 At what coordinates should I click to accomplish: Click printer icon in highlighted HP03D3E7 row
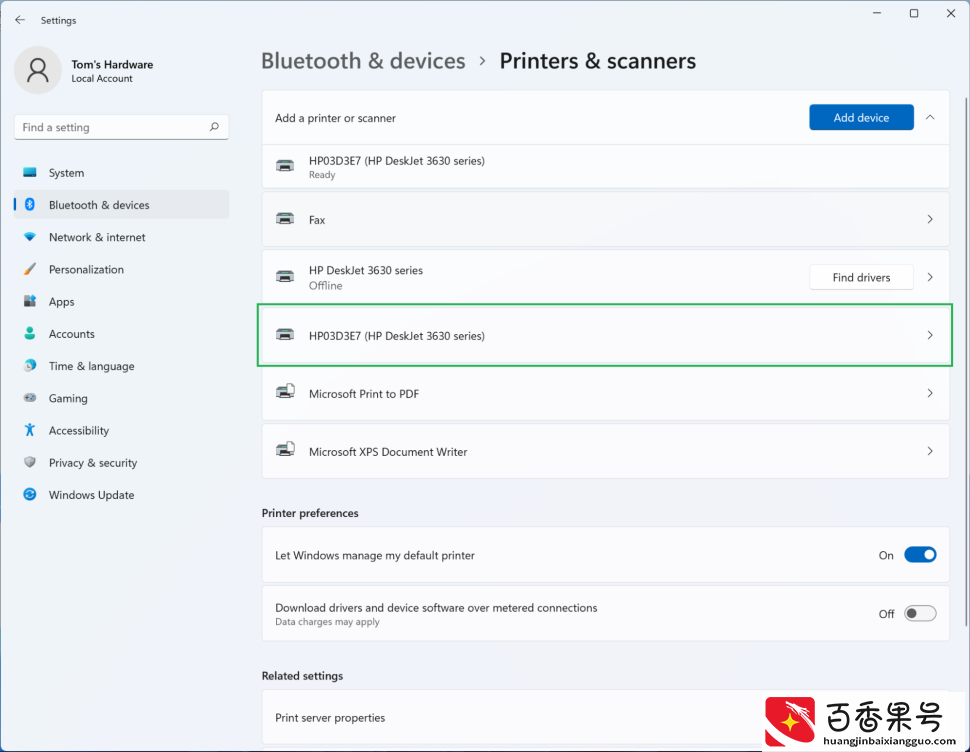[x=285, y=335]
